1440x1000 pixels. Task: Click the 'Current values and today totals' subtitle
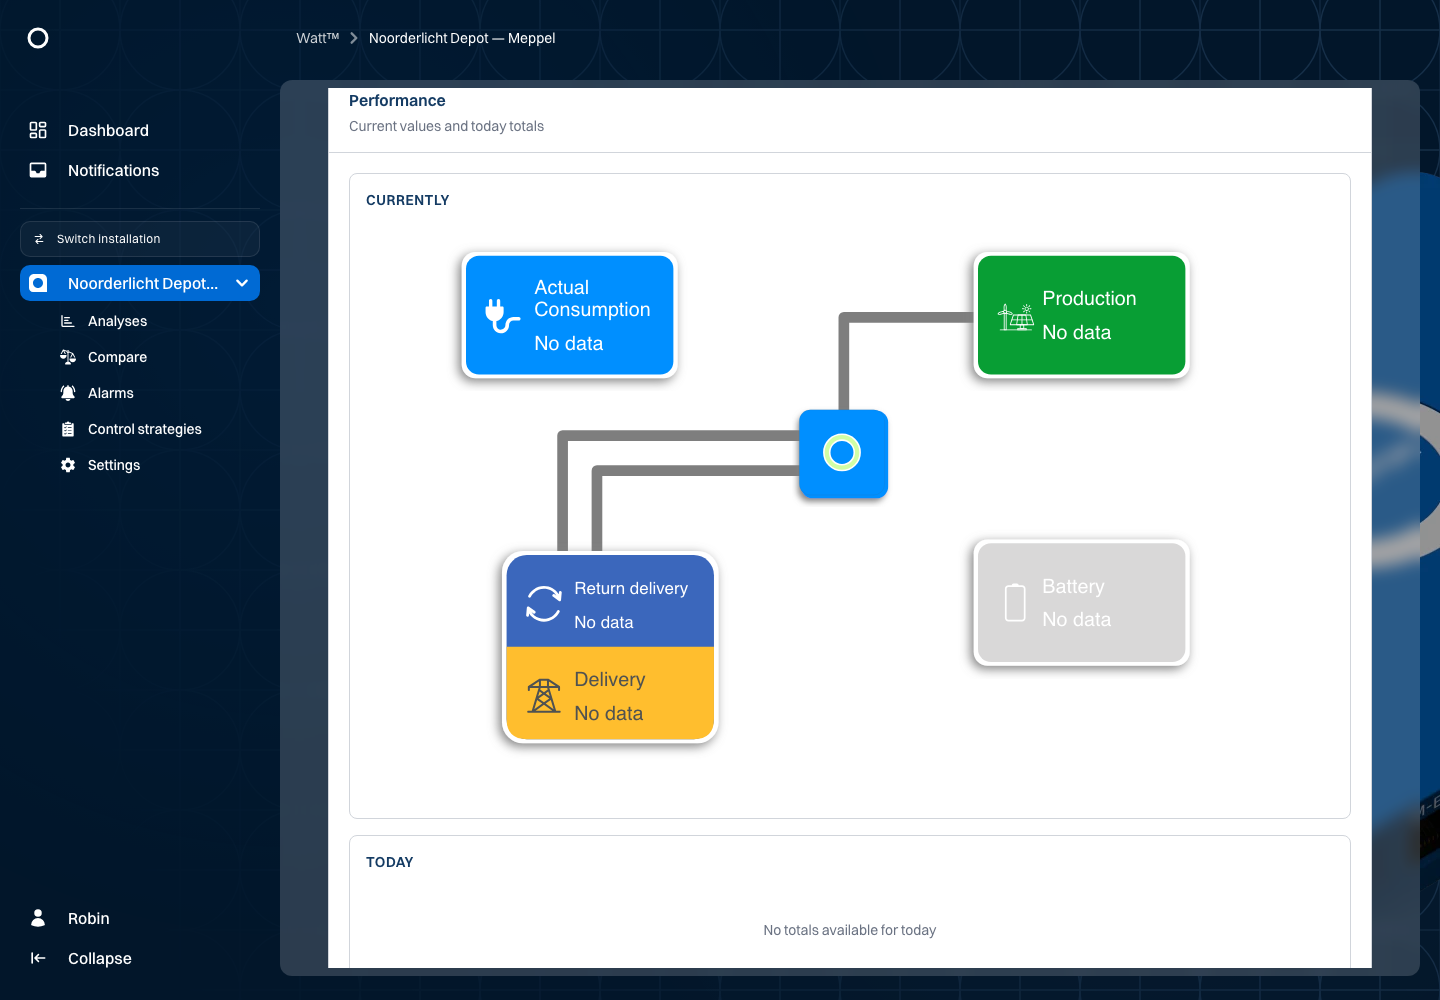446,126
